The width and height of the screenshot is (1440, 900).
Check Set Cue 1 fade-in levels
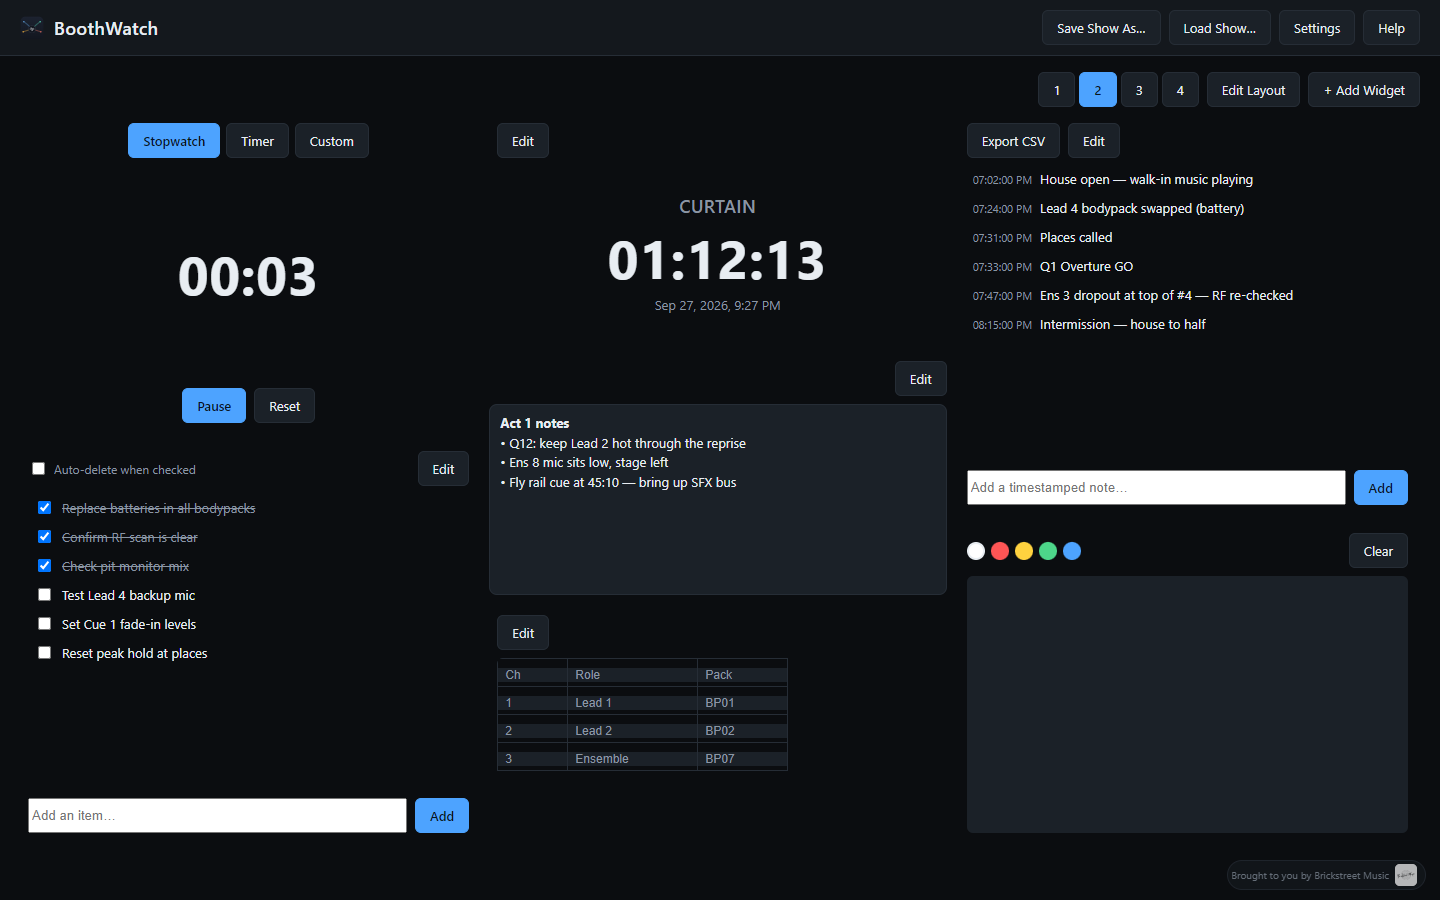44,623
